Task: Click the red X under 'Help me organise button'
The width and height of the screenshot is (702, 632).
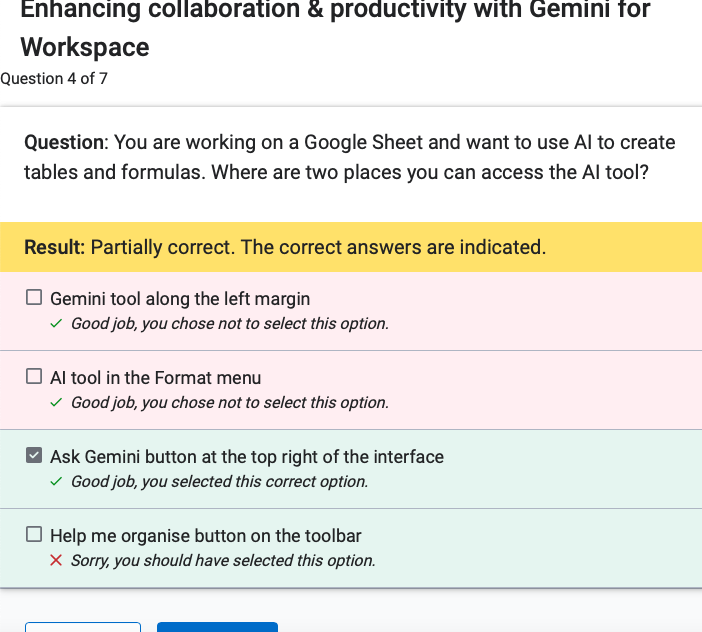Action: pyautogui.click(x=56, y=560)
